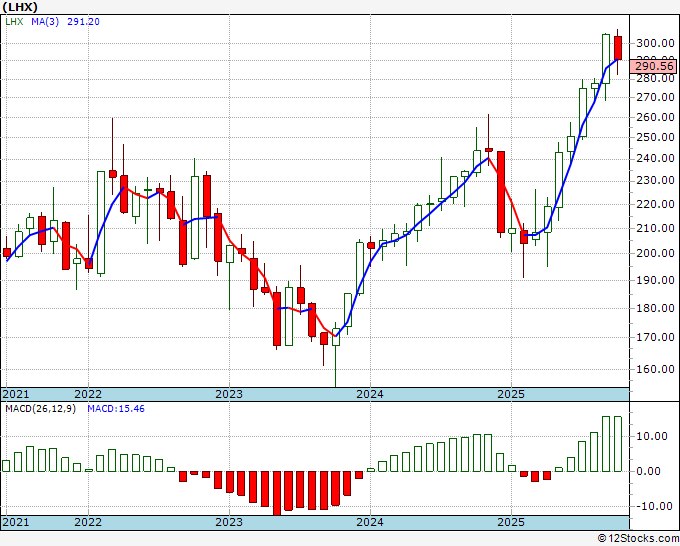
Task: Click 2024 on the MACD time axis
Action: pos(370,522)
